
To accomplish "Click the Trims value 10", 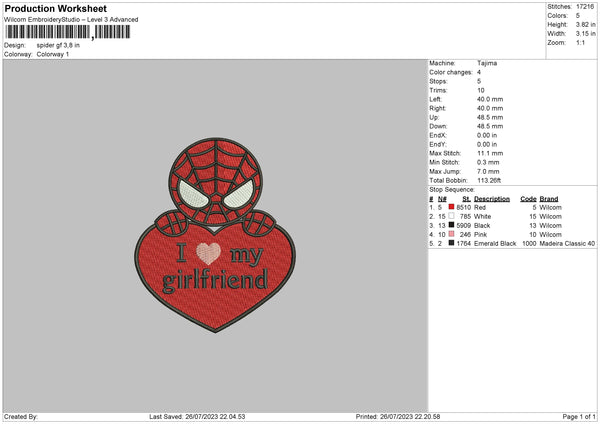I will (481, 90).
